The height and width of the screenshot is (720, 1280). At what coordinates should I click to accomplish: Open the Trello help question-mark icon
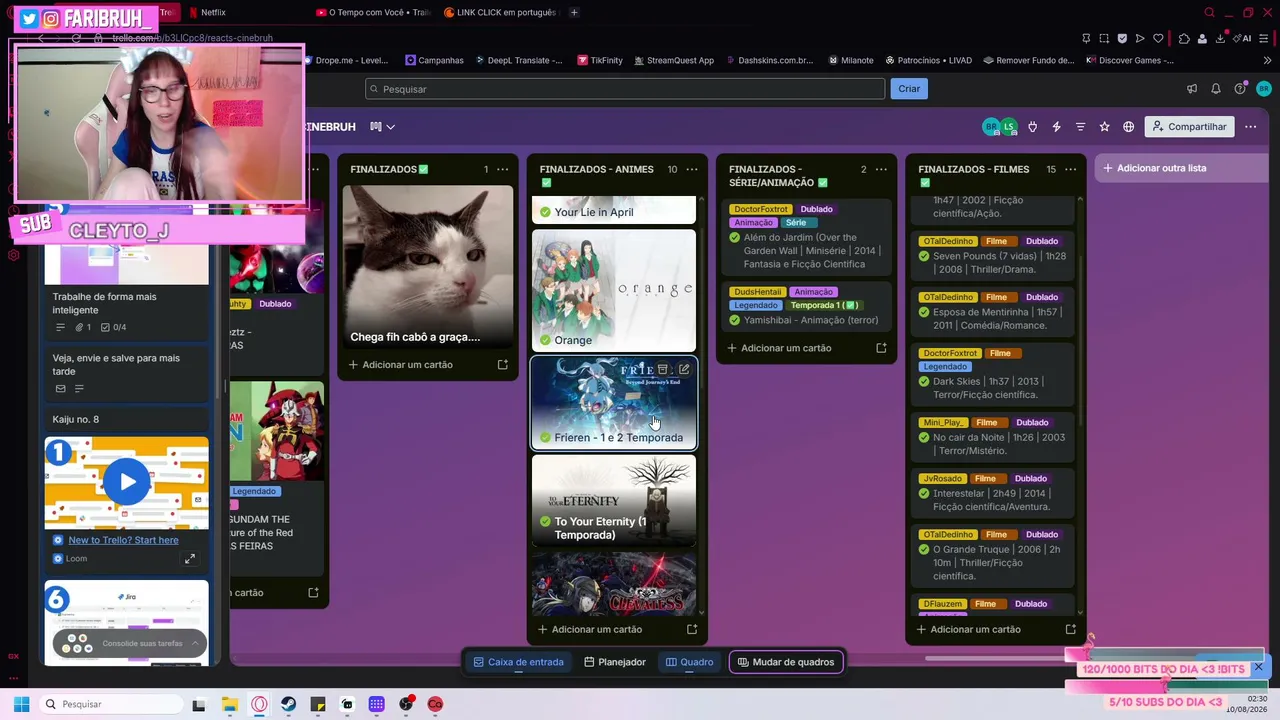[1240, 89]
